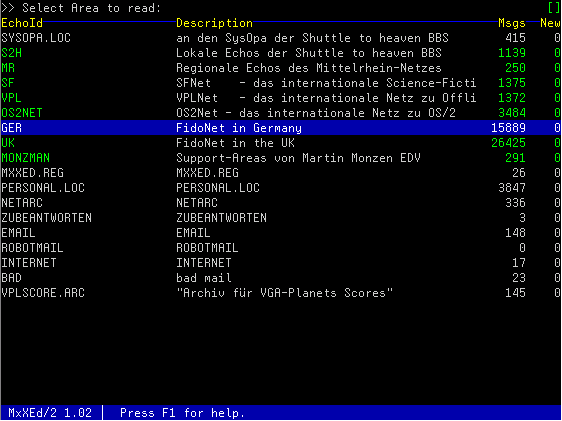Click message count 3484
The image size is (562, 421).
512,113
